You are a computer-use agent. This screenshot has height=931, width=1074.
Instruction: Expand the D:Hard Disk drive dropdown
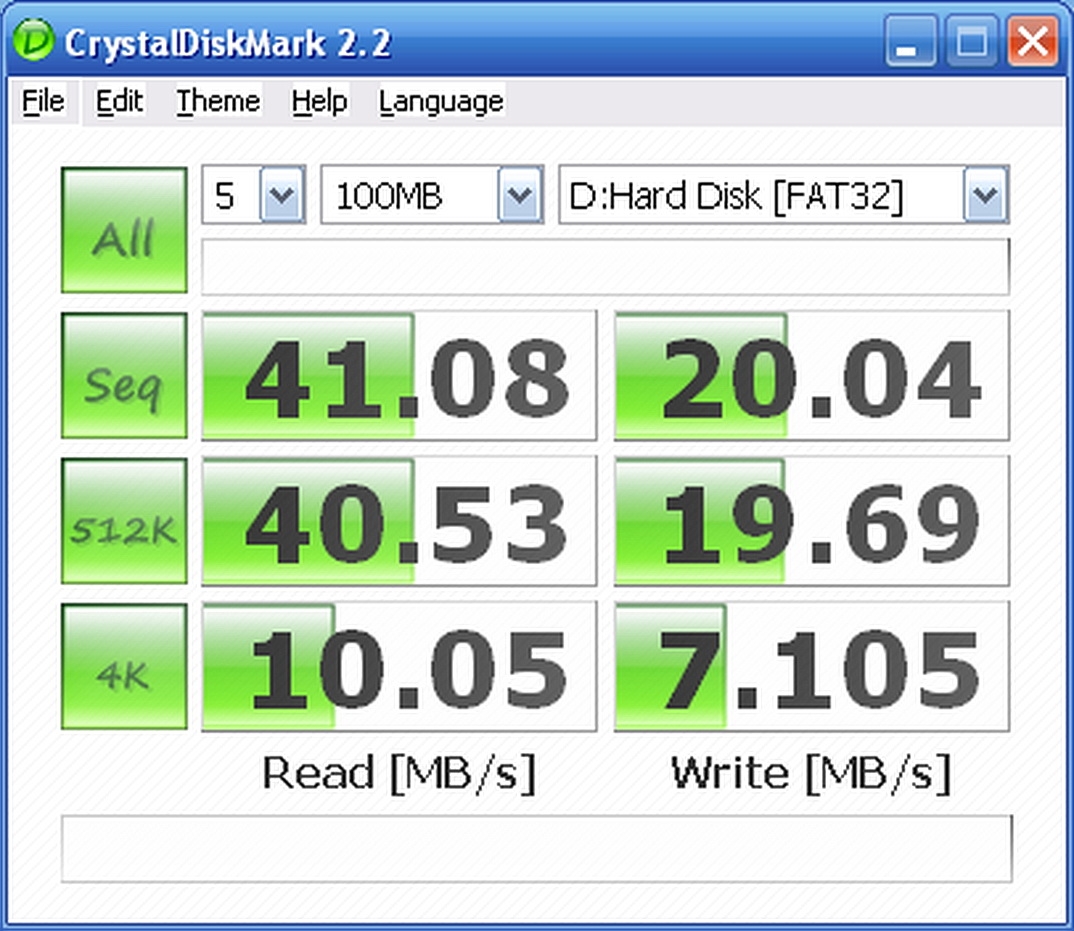(986, 195)
